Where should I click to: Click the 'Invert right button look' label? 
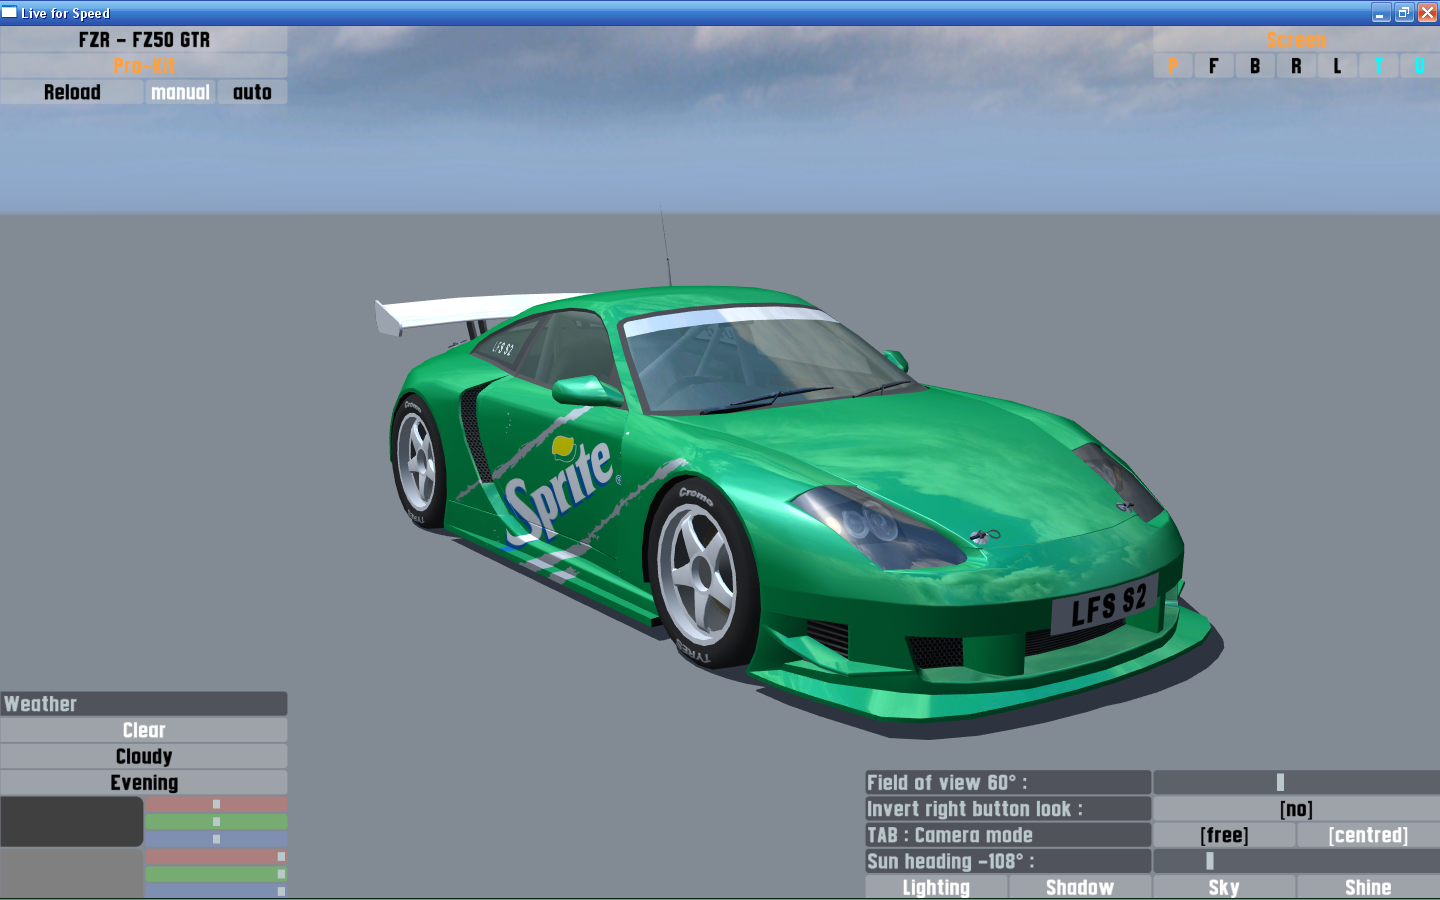coord(1008,808)
